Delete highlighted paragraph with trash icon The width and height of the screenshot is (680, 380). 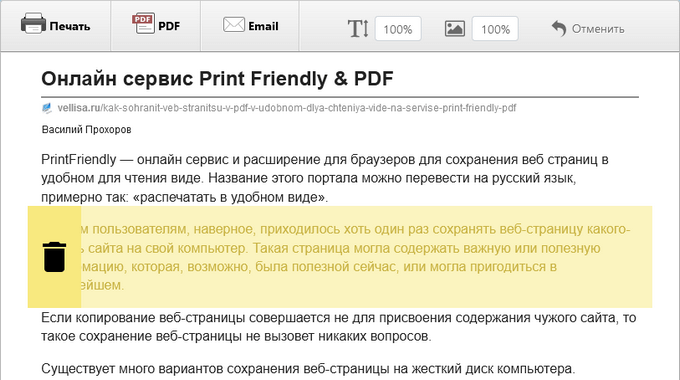54,257
